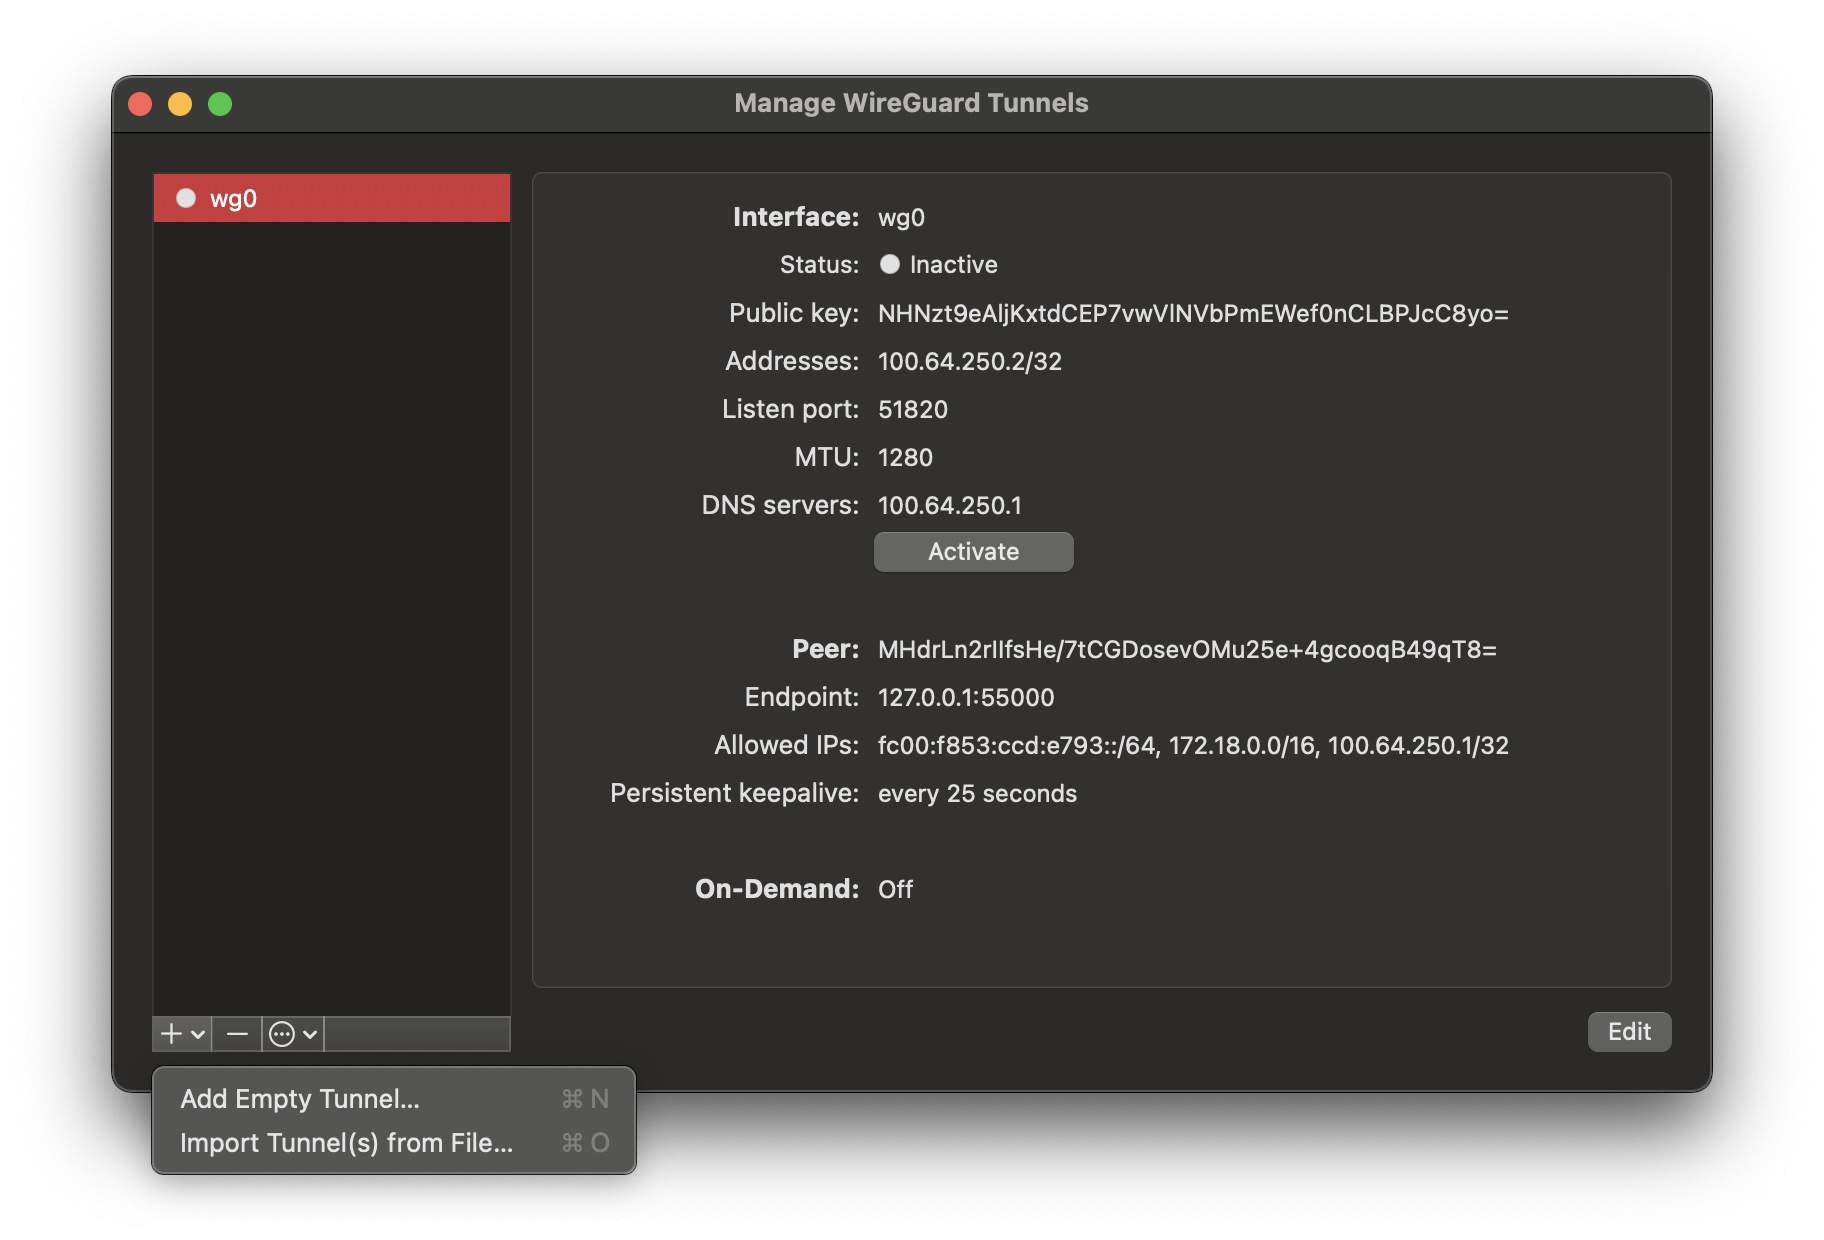Click the minus remove-tunnel button
This screenshot has width=1824, height=1240.
(x=237, y=1033)
